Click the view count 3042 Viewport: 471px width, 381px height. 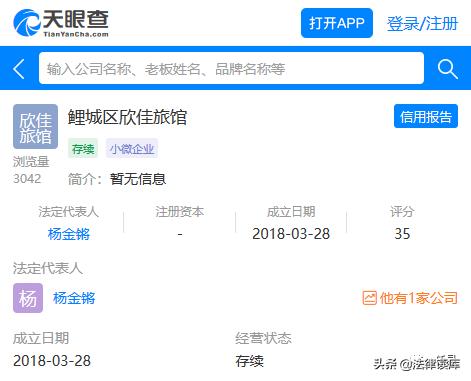[x=27, y=178]
